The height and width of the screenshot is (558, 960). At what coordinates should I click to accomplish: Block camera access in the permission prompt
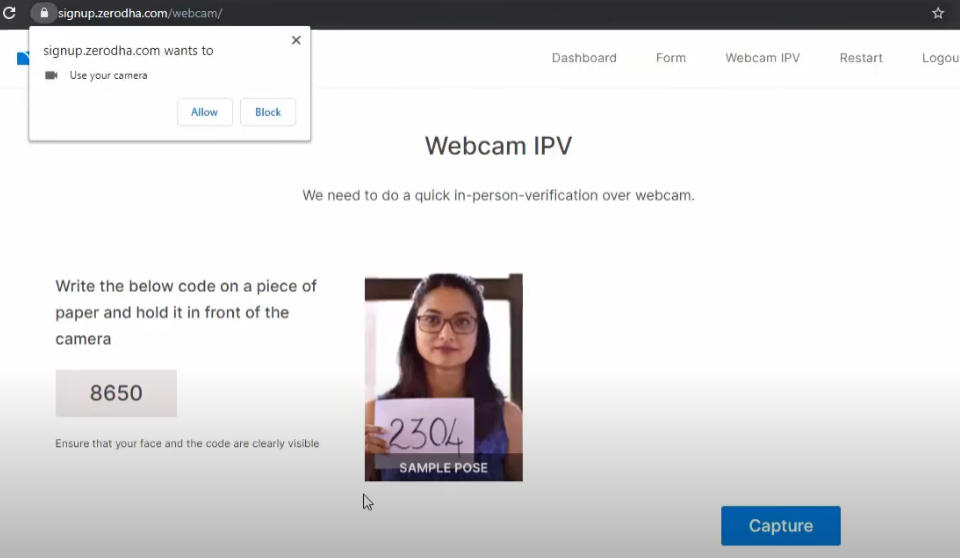(268, 112)
